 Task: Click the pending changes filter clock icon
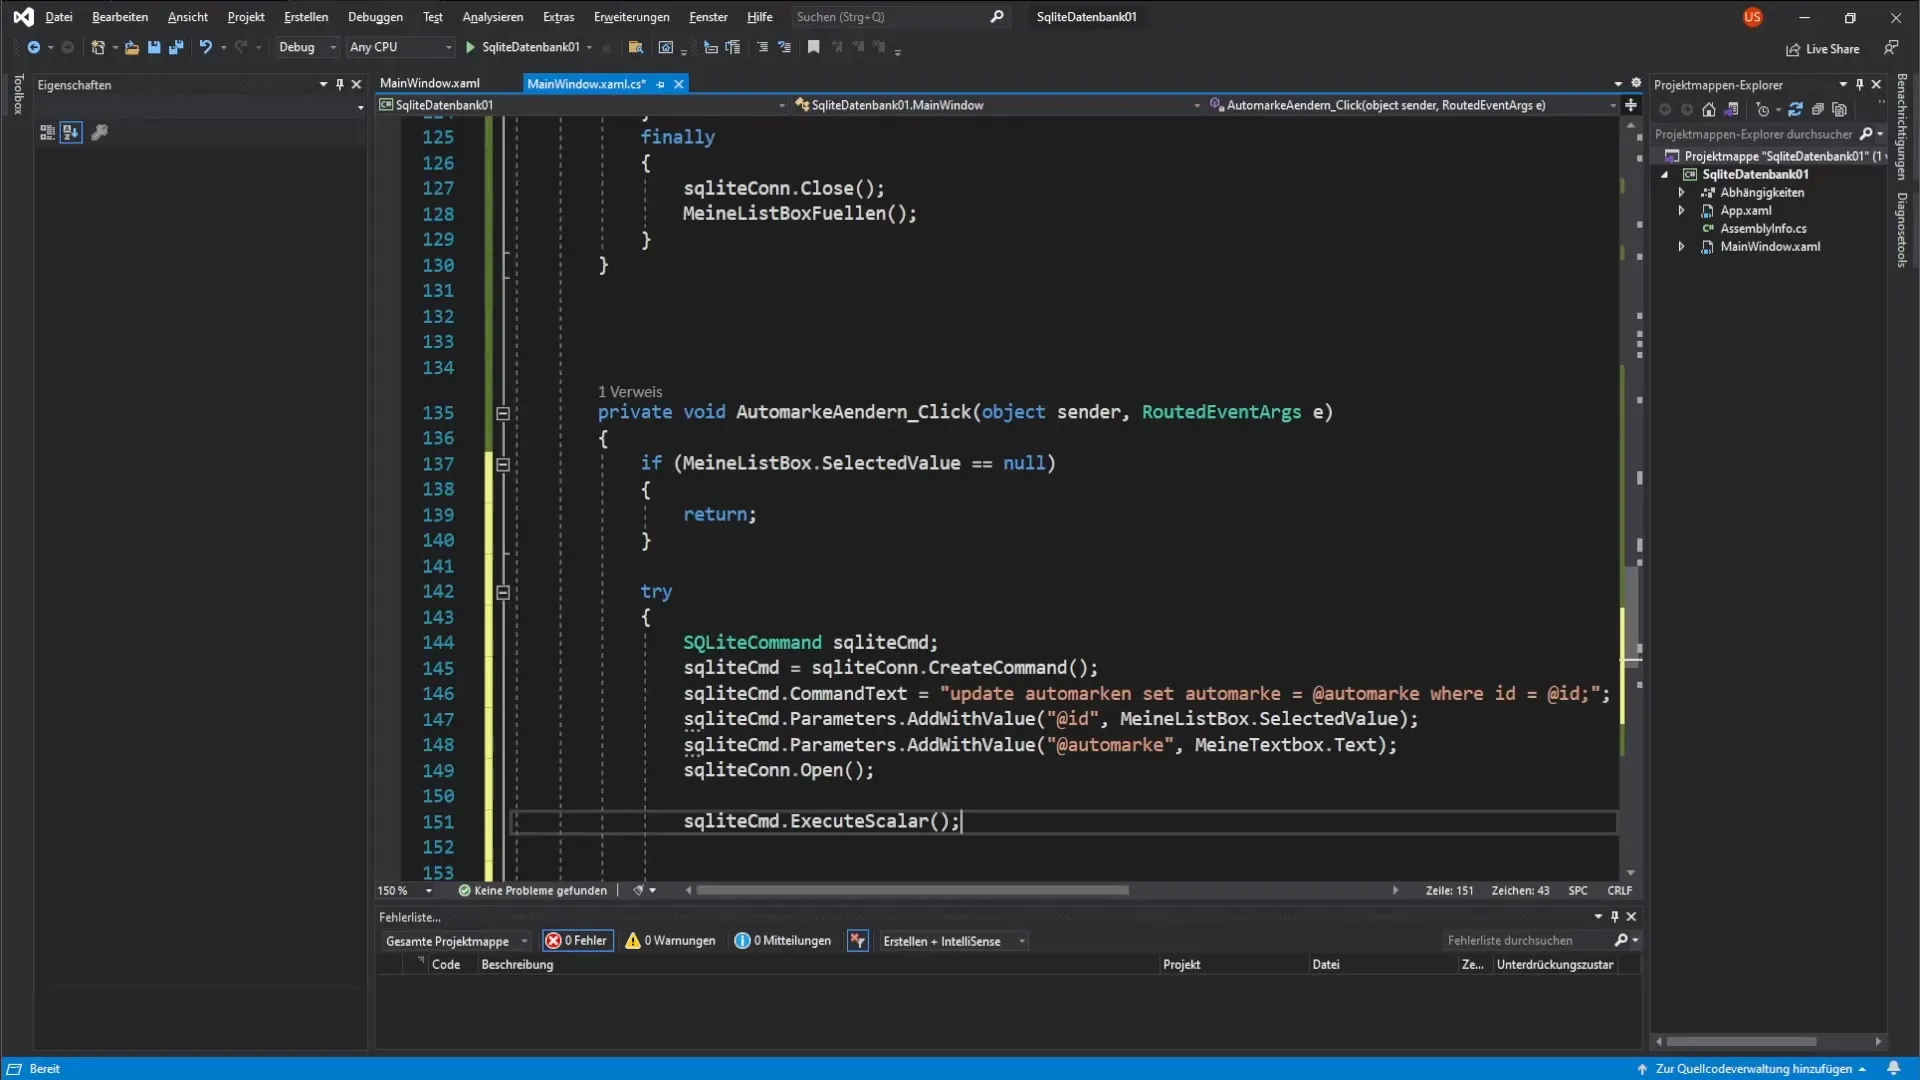[1763, 110]
